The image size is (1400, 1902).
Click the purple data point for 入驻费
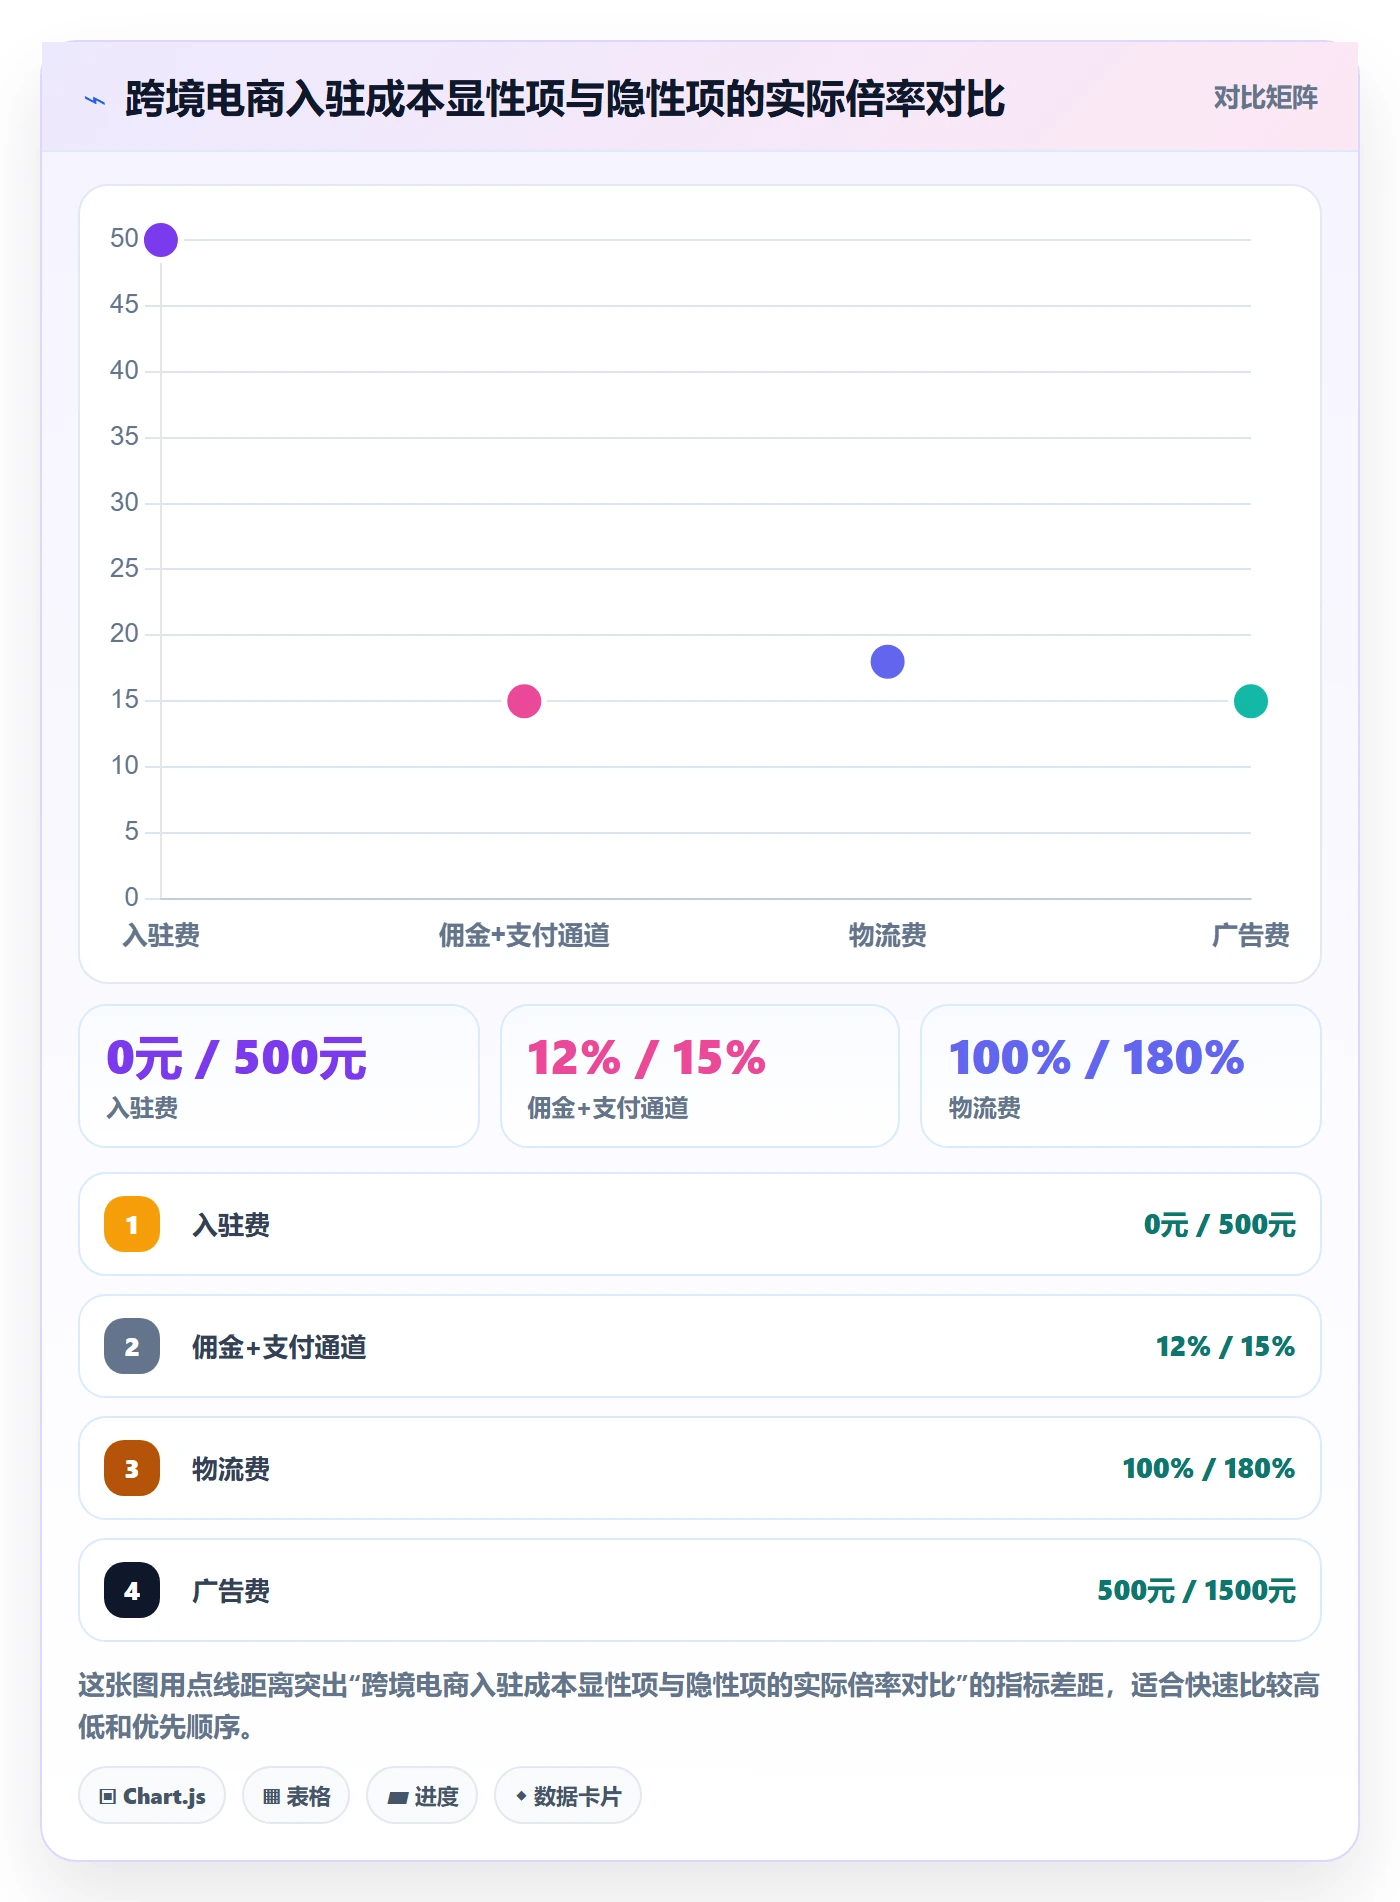point(161,240)
